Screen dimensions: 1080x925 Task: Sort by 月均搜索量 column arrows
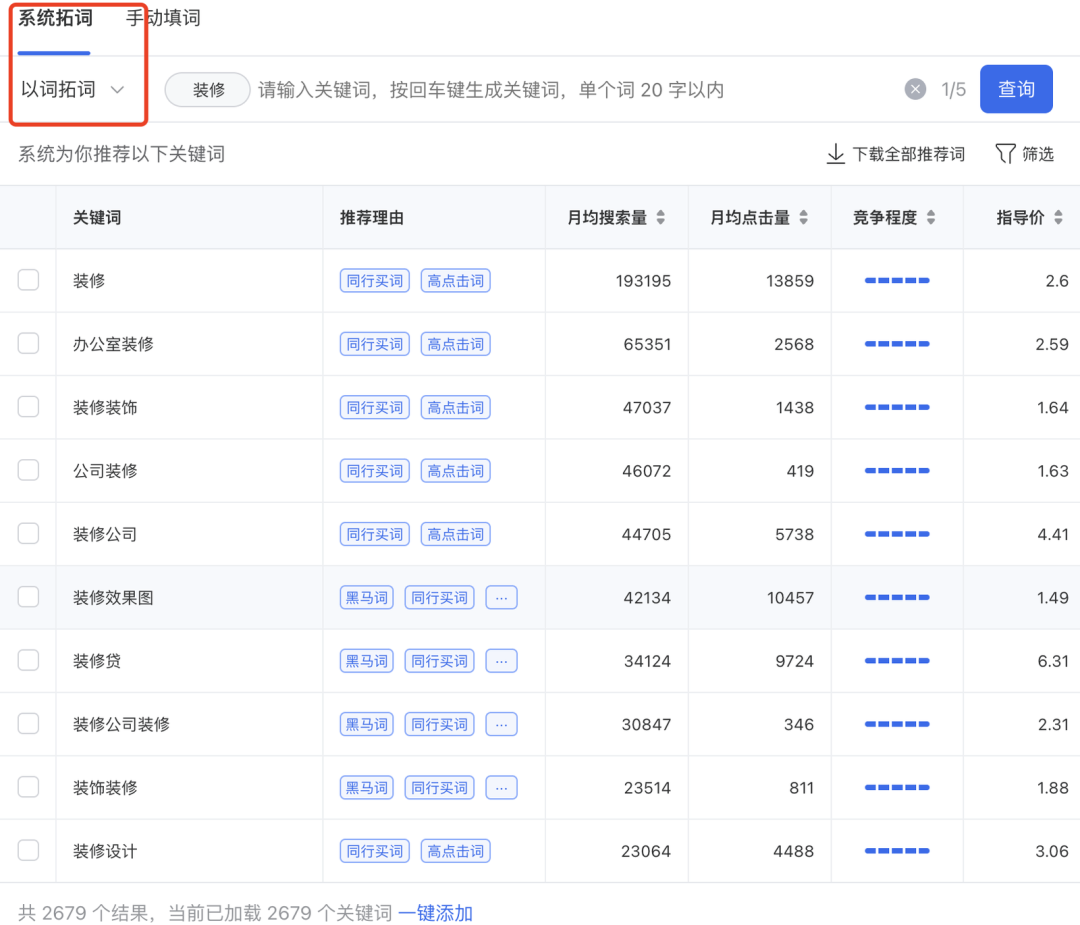pyautogui.click(x=661, y=218)
